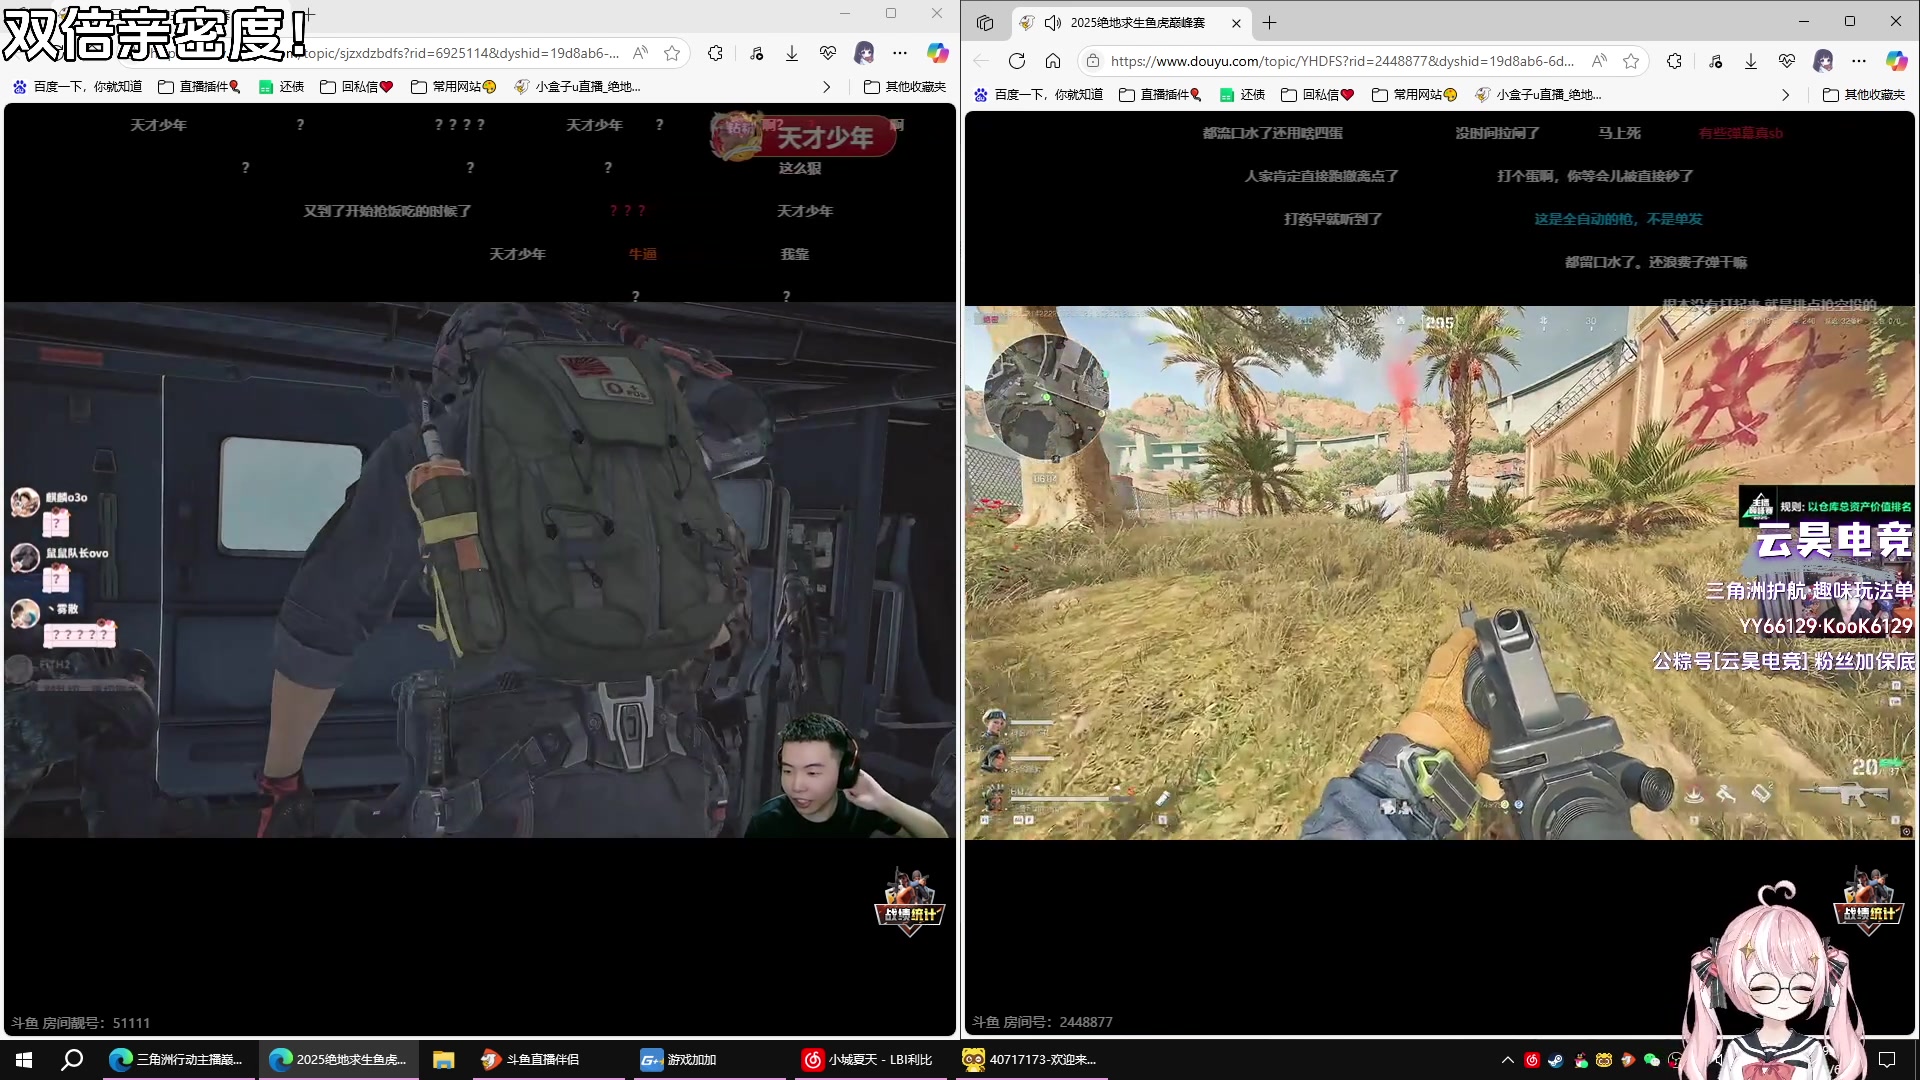
Task: Expand 回私信 bookmark folder in left browser
Action: [357, 87]
